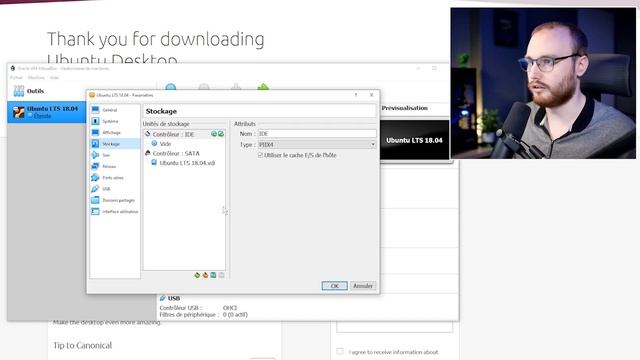Open the Fichier menu in VirtualBox

pyautogui.click(x=16, y=78)
